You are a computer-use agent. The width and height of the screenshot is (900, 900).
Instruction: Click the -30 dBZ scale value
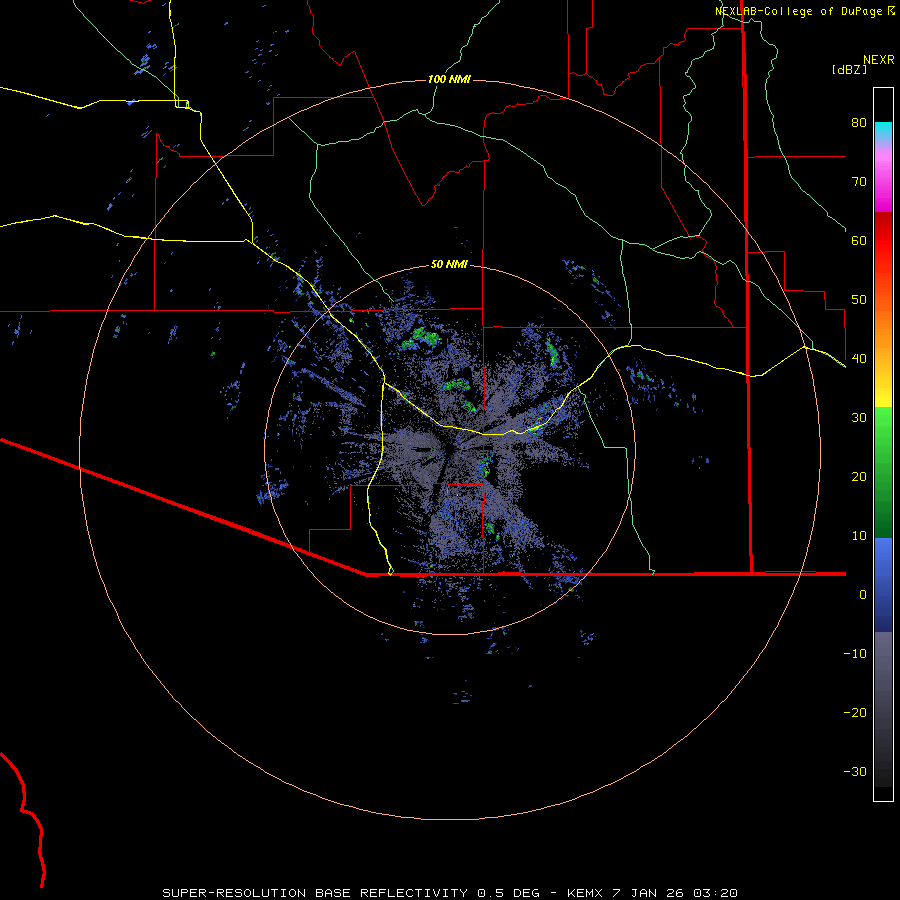pyautogui.click(x=855, y=771)
